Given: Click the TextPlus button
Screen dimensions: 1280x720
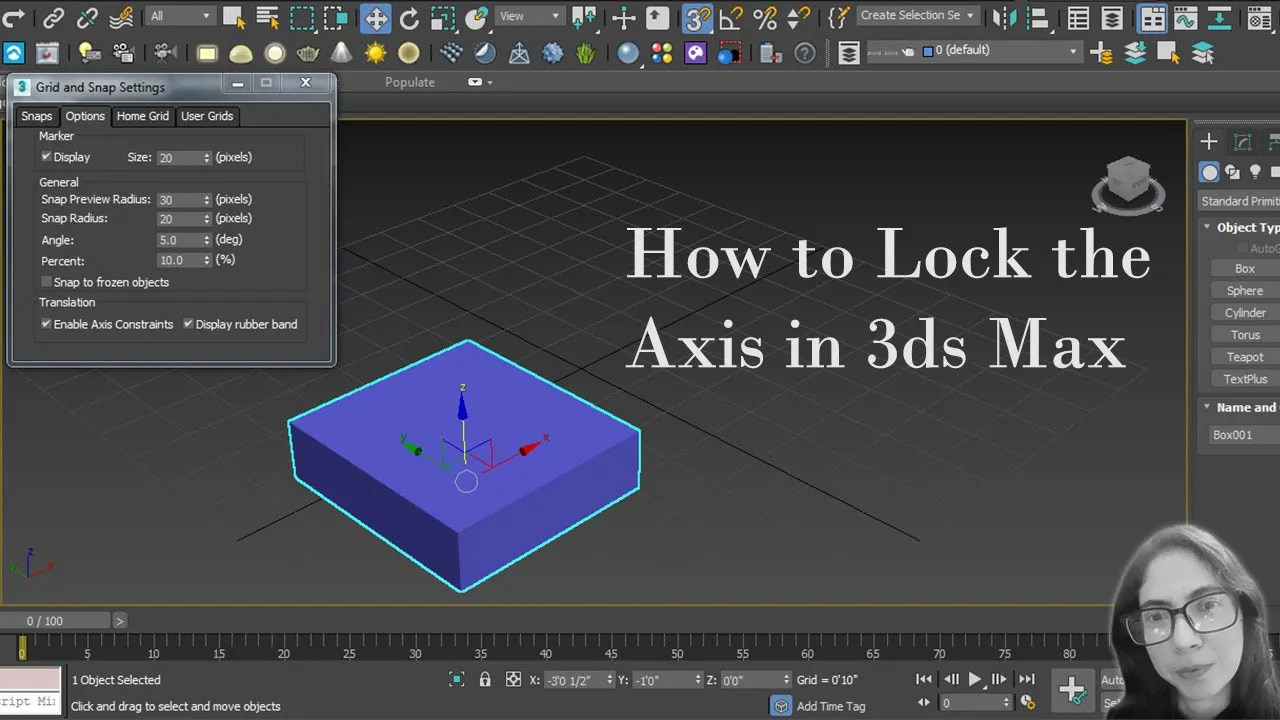Looking at the screenshot, I should click(x=1245, y=379).
